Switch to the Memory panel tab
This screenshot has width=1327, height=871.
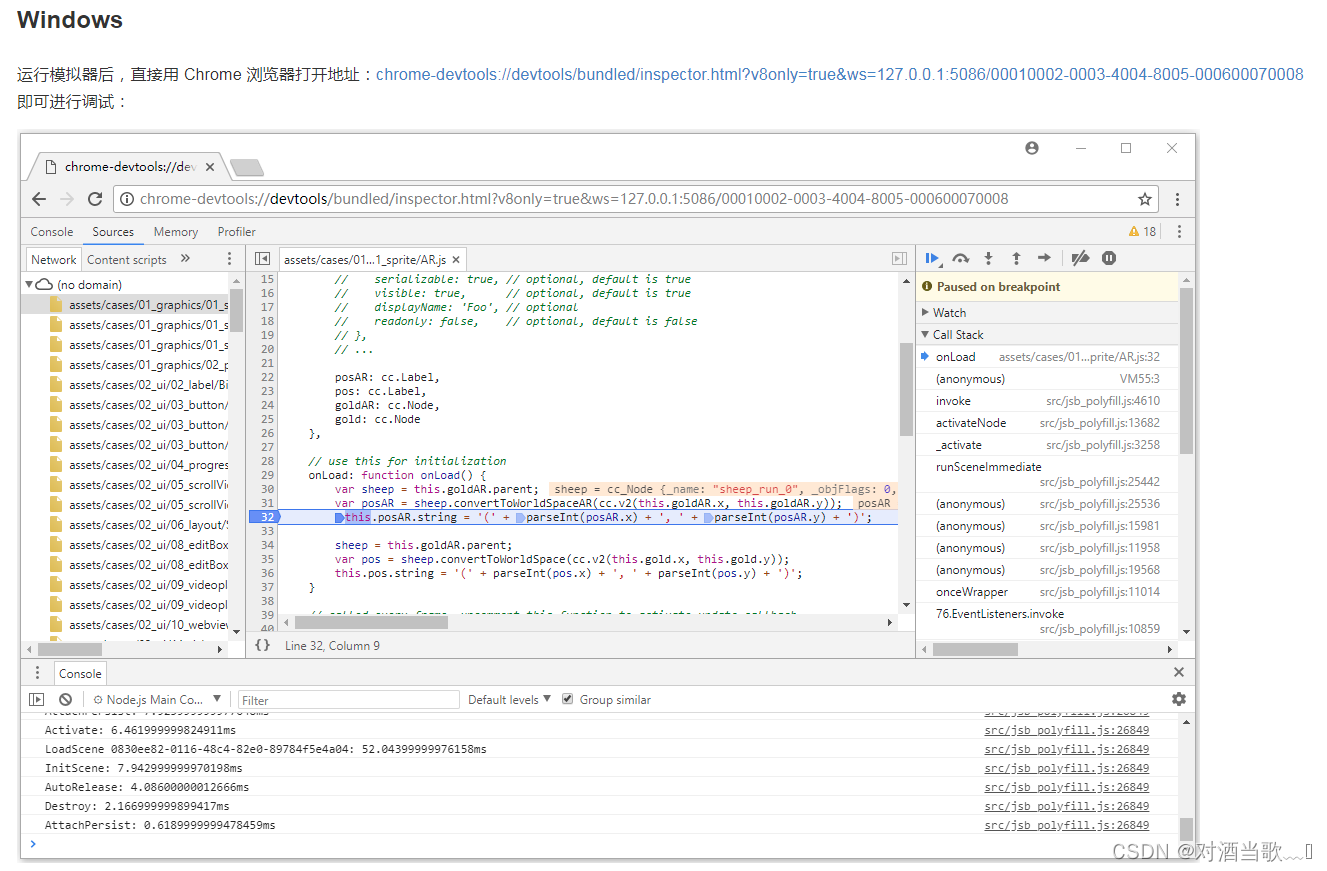pos(176,232)
